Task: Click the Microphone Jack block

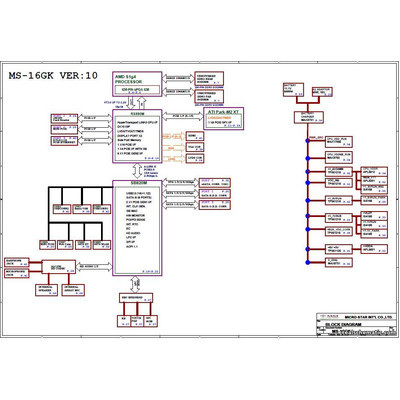Action: [x=17, y=273]
